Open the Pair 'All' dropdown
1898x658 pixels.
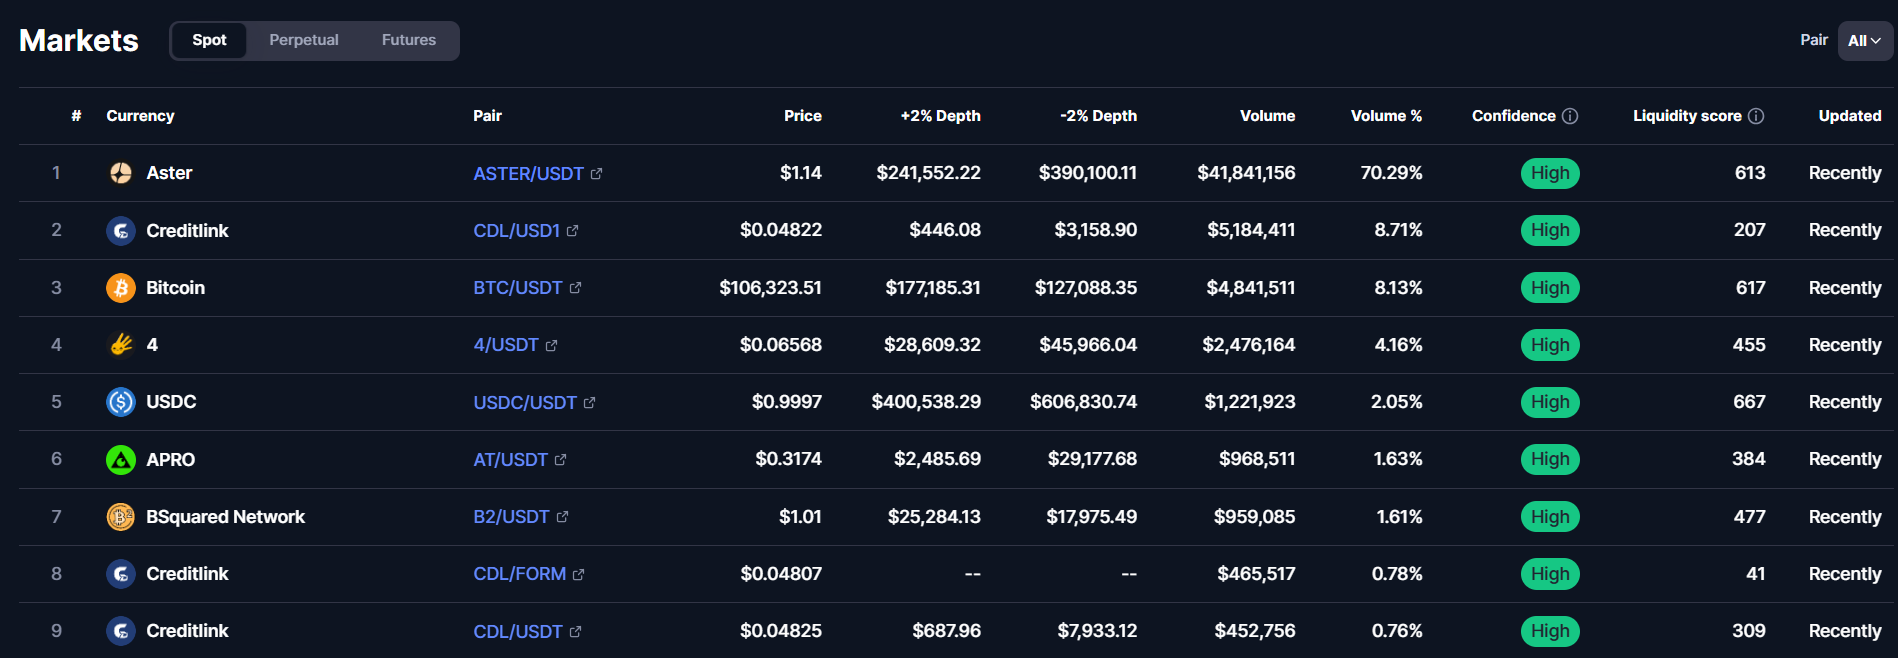point(1864,41)
